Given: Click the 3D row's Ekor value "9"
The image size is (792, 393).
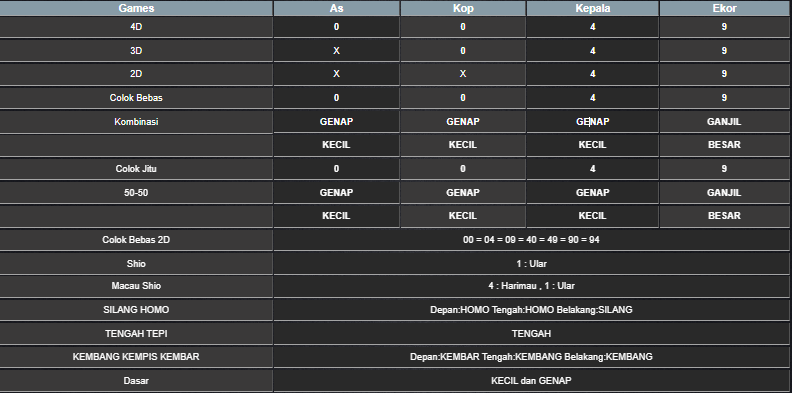Looking at the screenshot, I should pyautogui.click(x=724, y=51).
